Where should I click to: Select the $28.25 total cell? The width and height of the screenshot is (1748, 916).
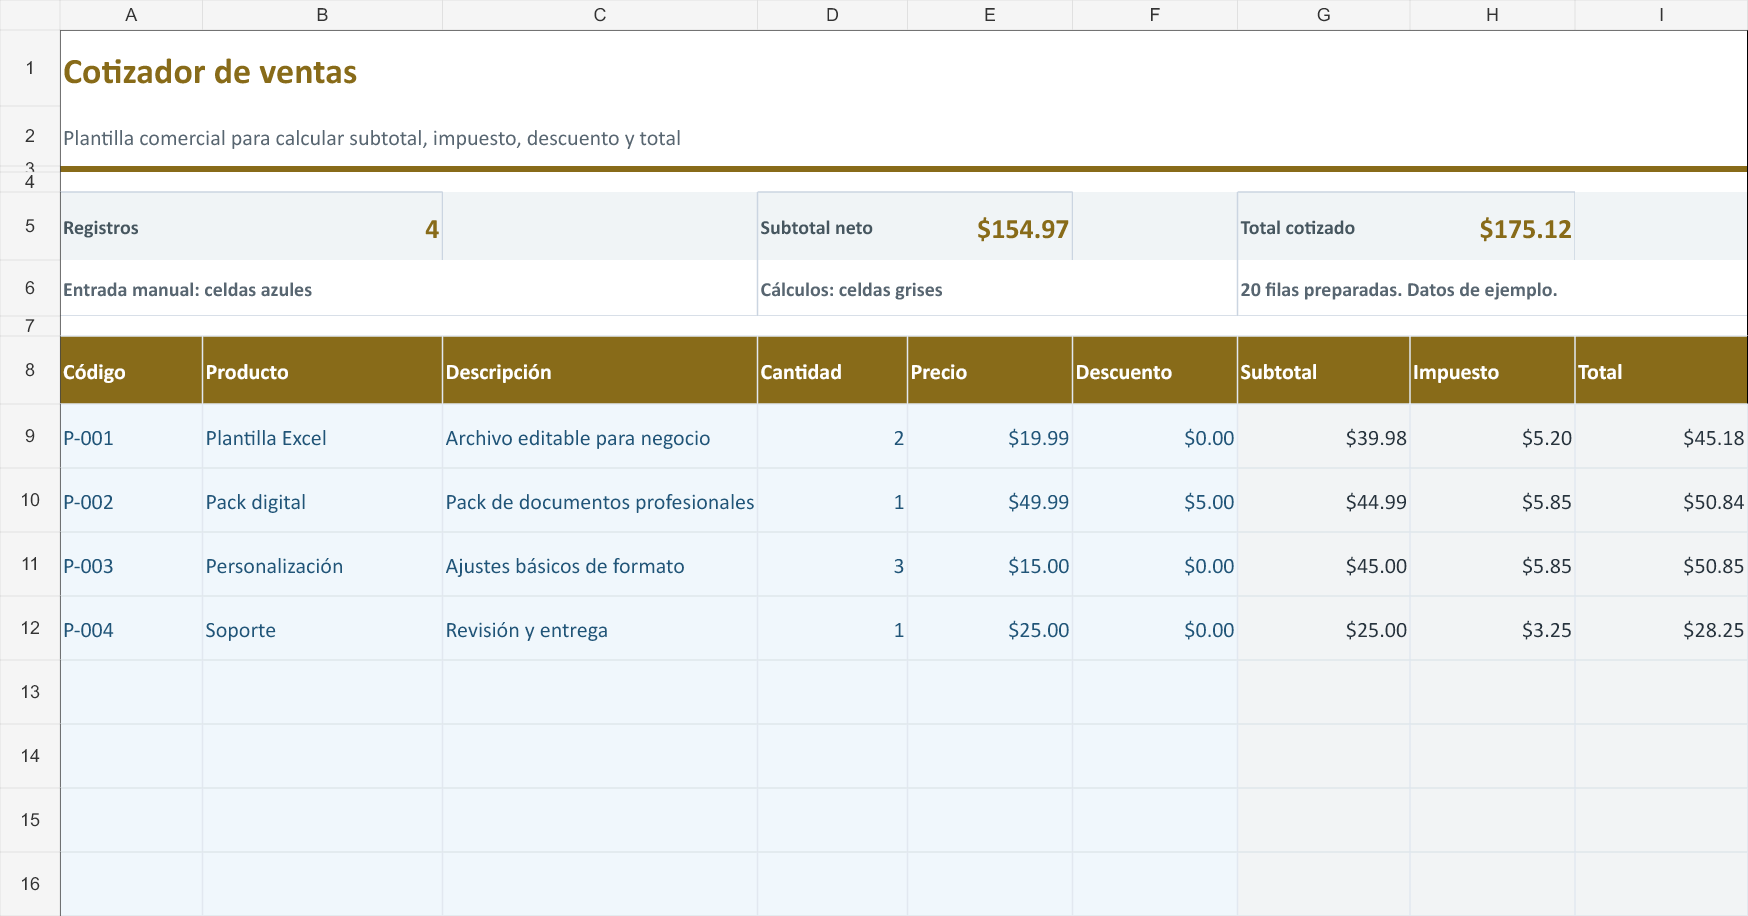pyautogui.click(x=1661, y=629)
